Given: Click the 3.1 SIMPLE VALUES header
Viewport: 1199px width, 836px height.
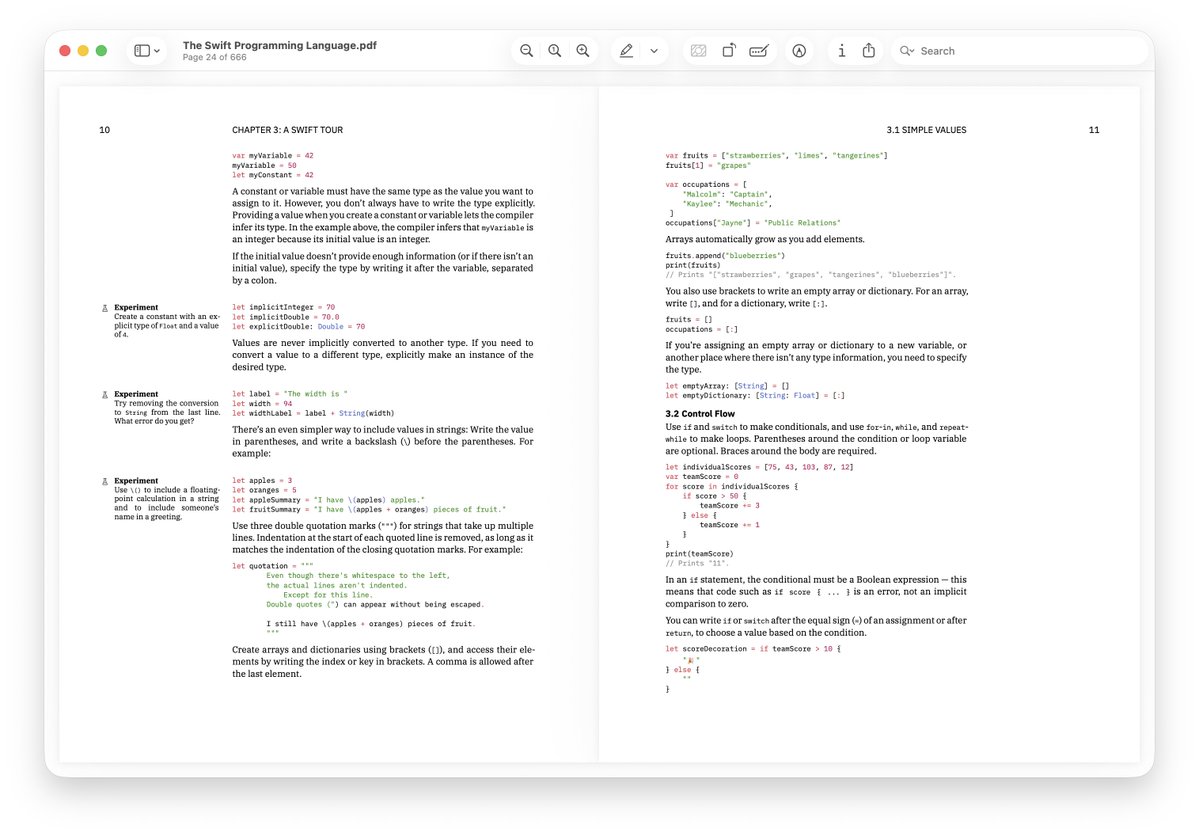Looking at the screenshot, I should coord(926,130).
